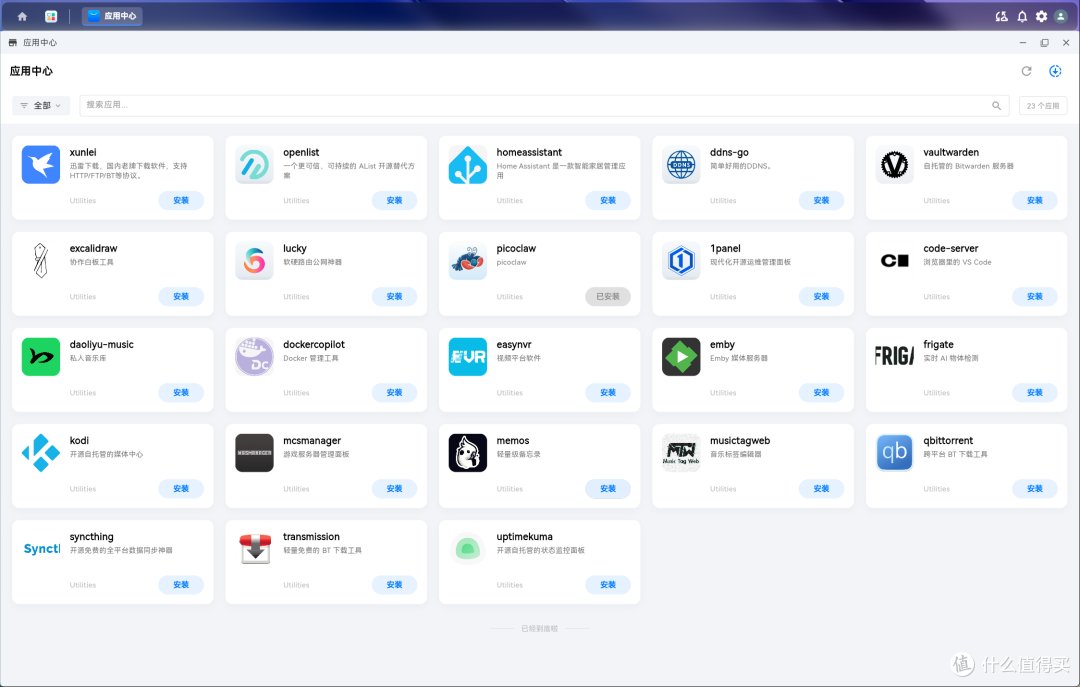
Task: Install the daoliyu-music app
Action: (181, 393)
